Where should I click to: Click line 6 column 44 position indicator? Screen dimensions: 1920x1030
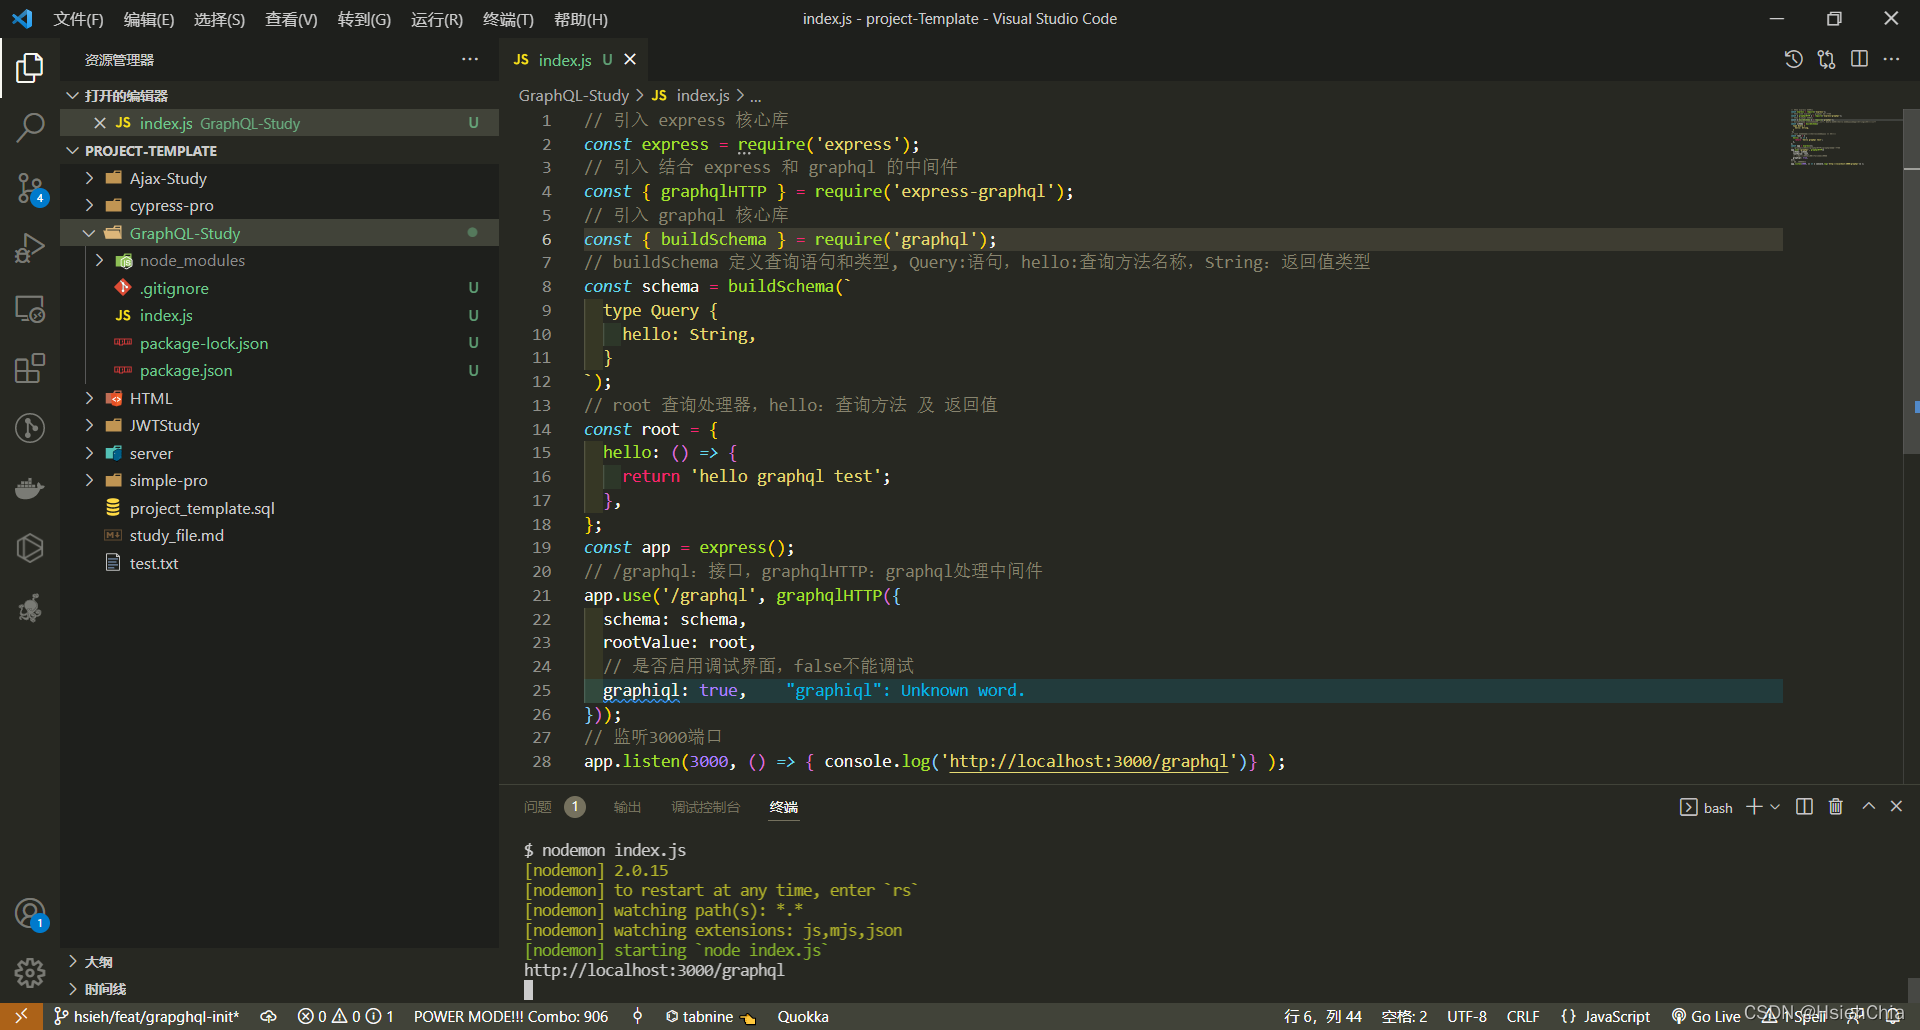(1322, 1016)
